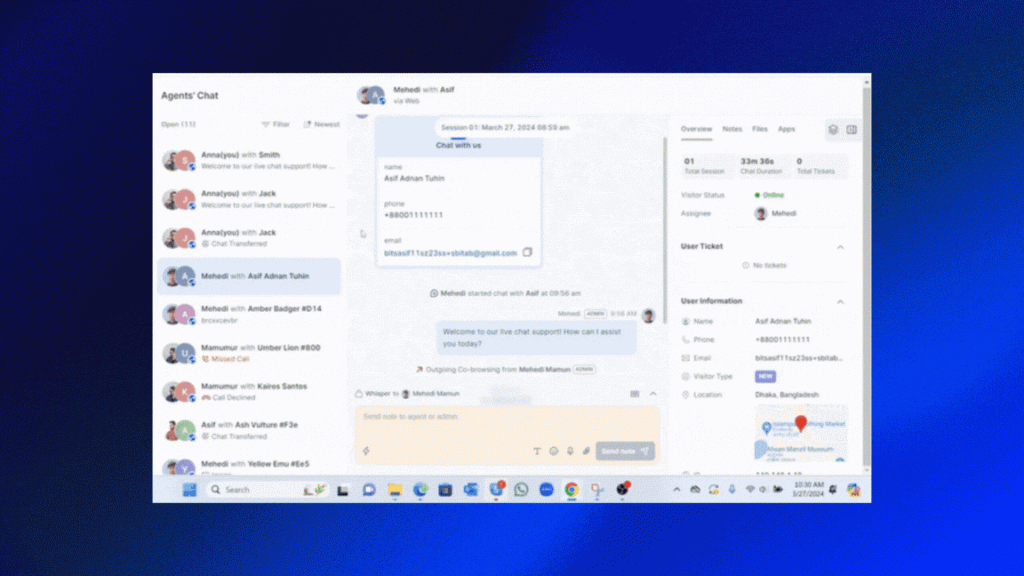Collapse the whisper message box chevron

point(653,394)
